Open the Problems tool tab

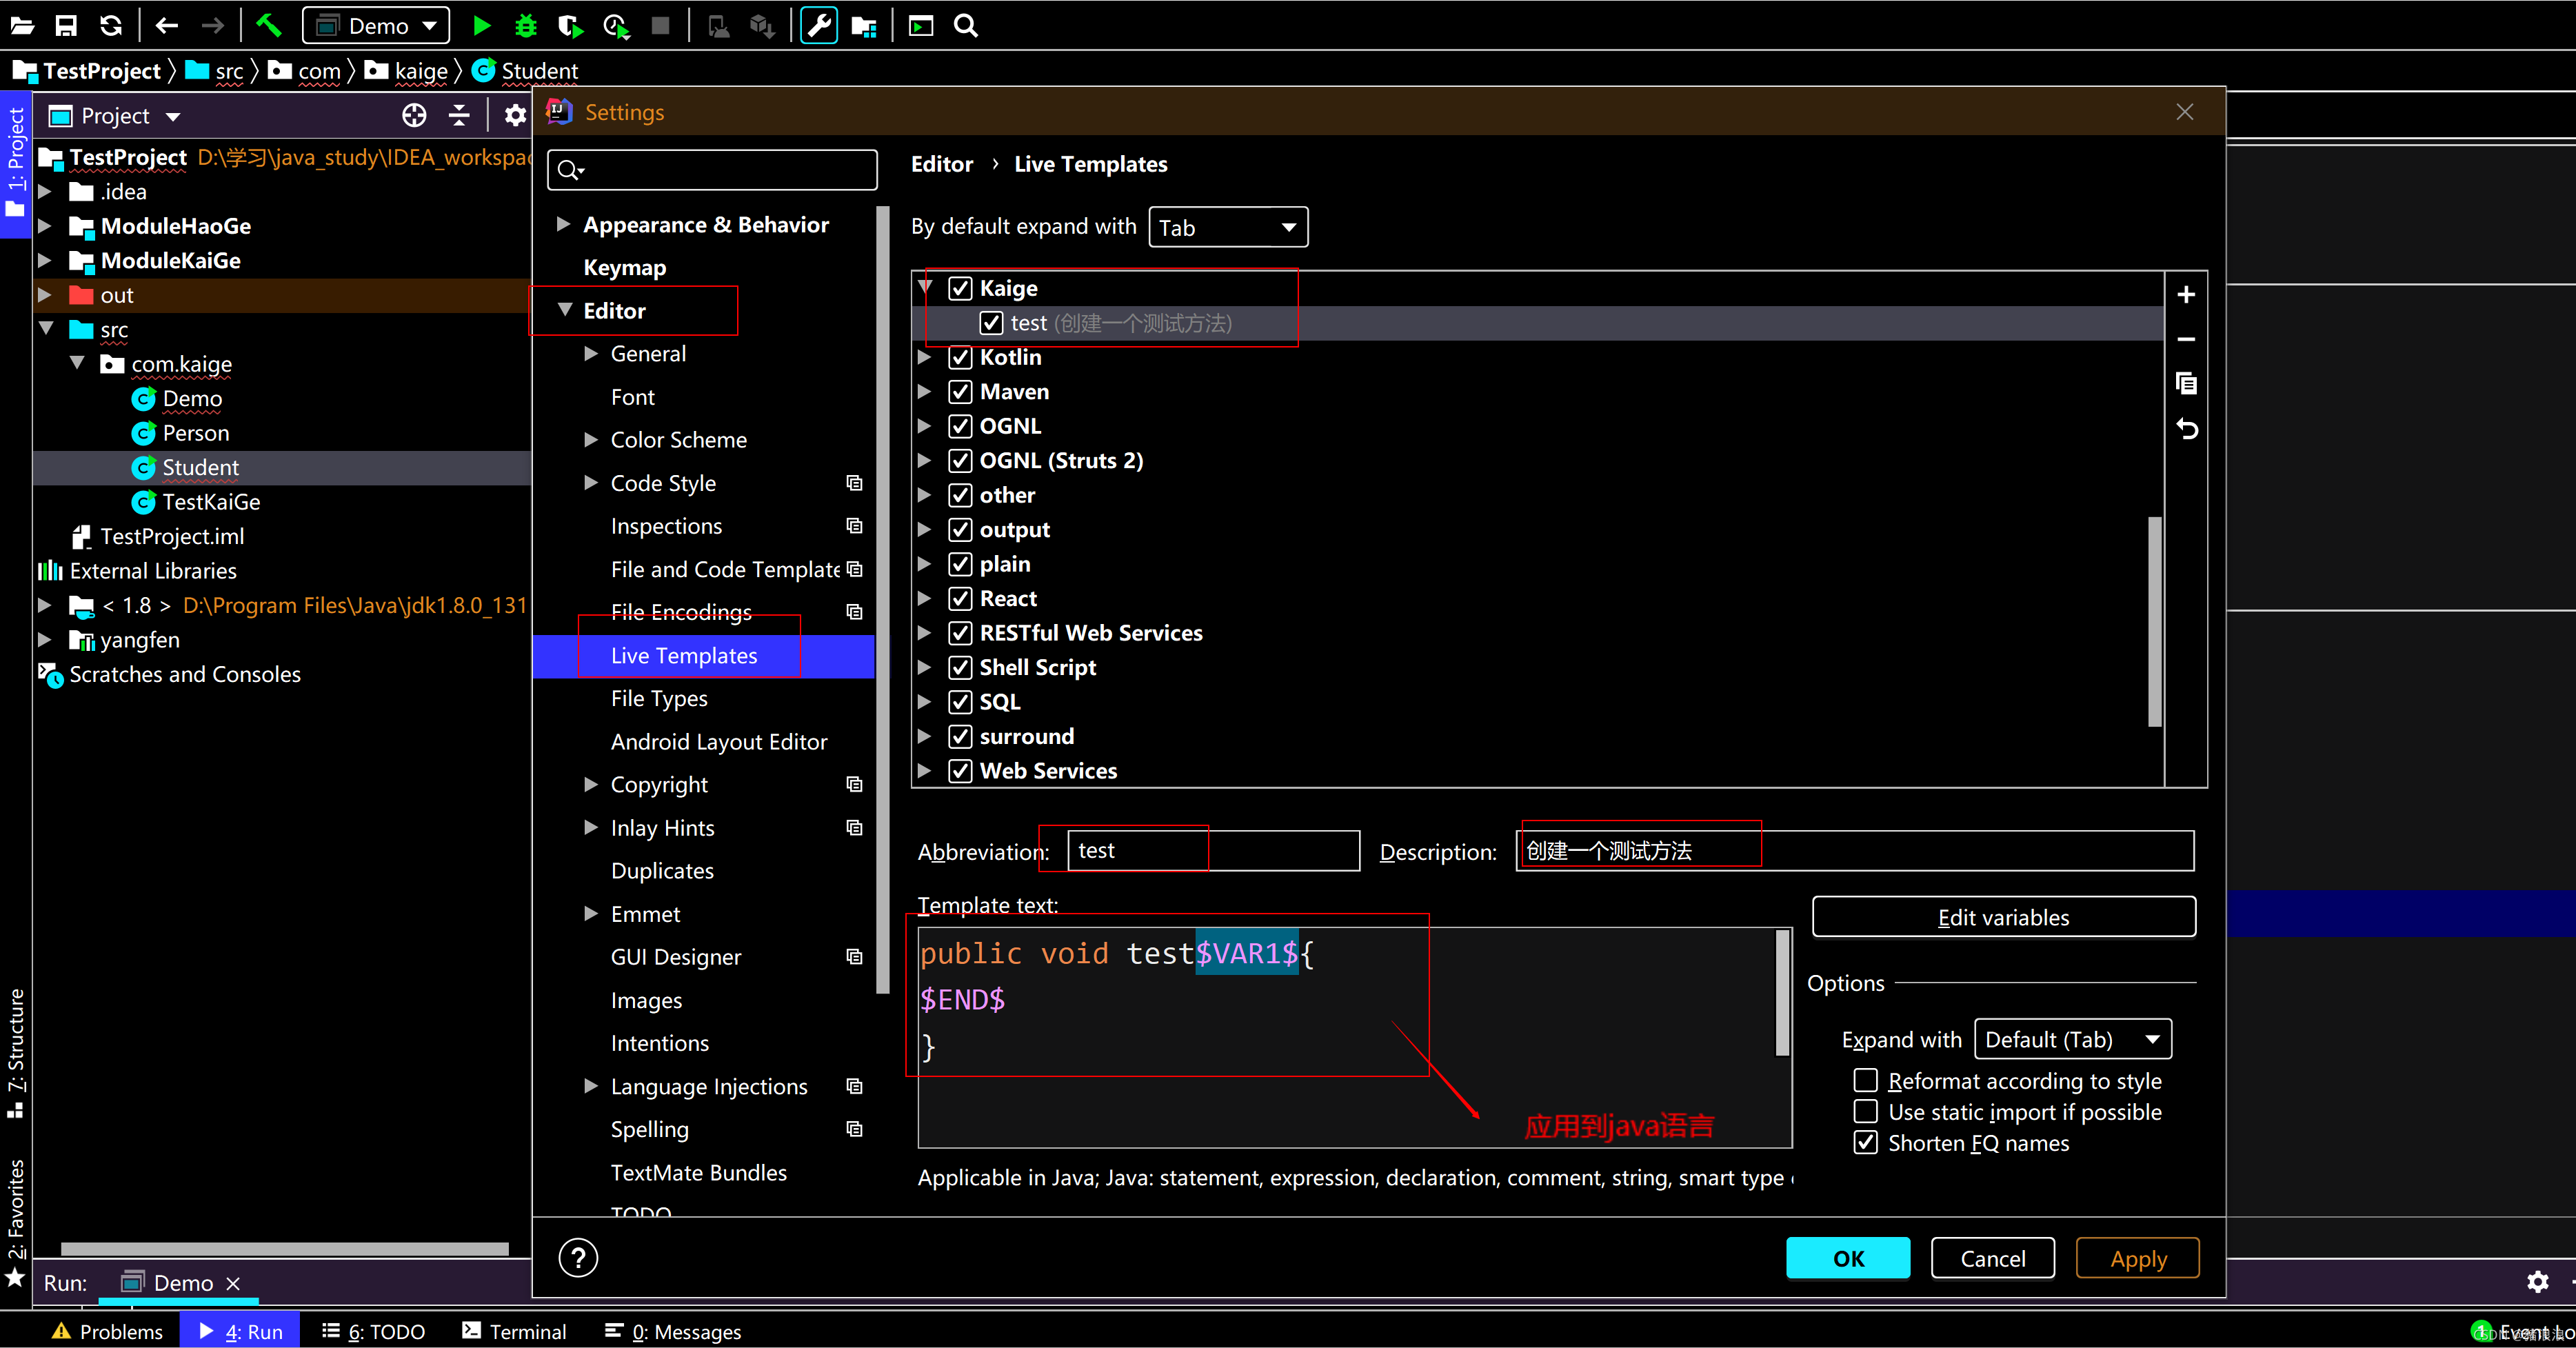click(107, 1332)
